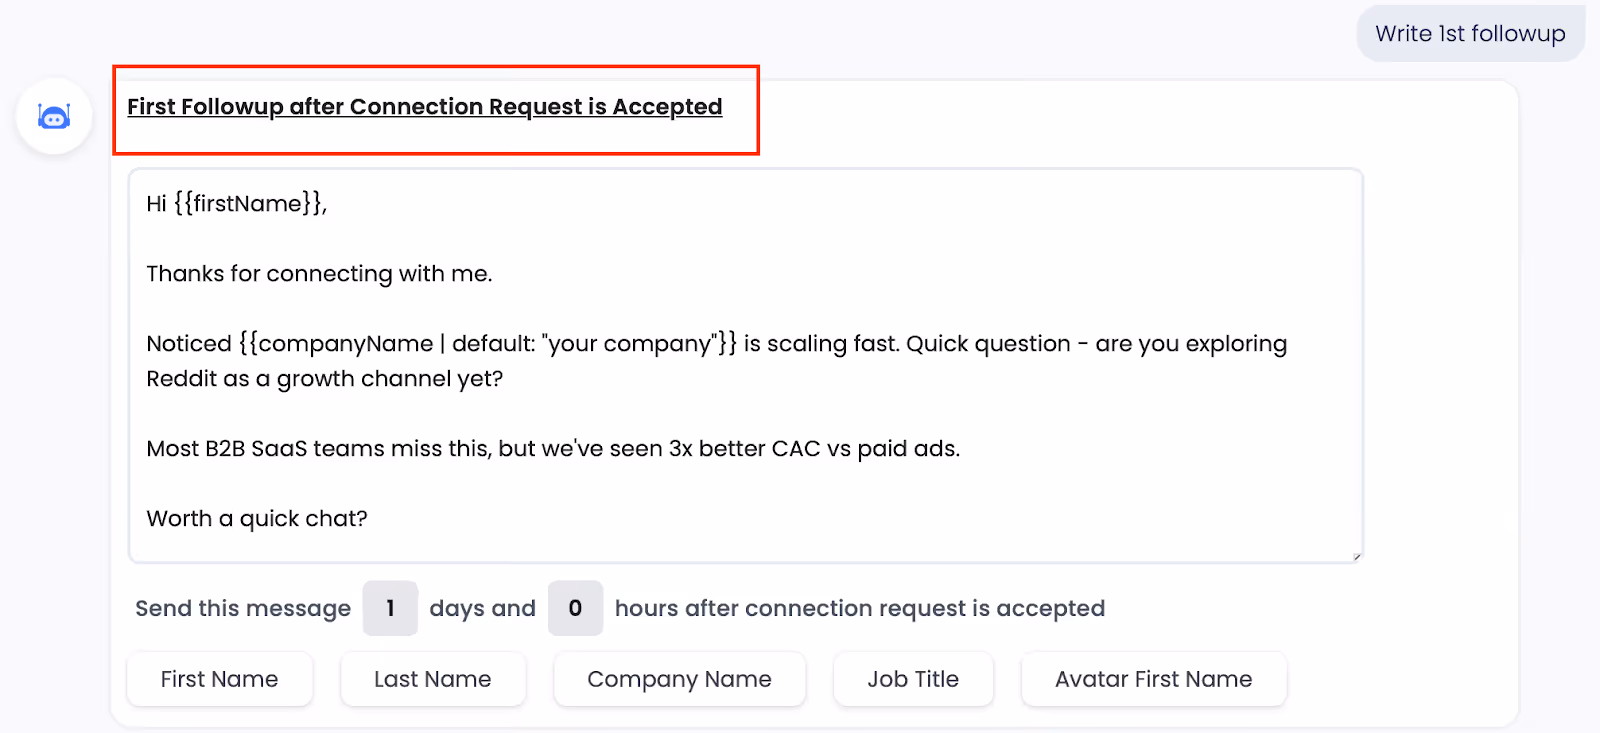The width and height of the screenshot is (1600, 733).
Task: Open 'First Followup after Connection Request is Accepted' heading
Action: (424, 107)
